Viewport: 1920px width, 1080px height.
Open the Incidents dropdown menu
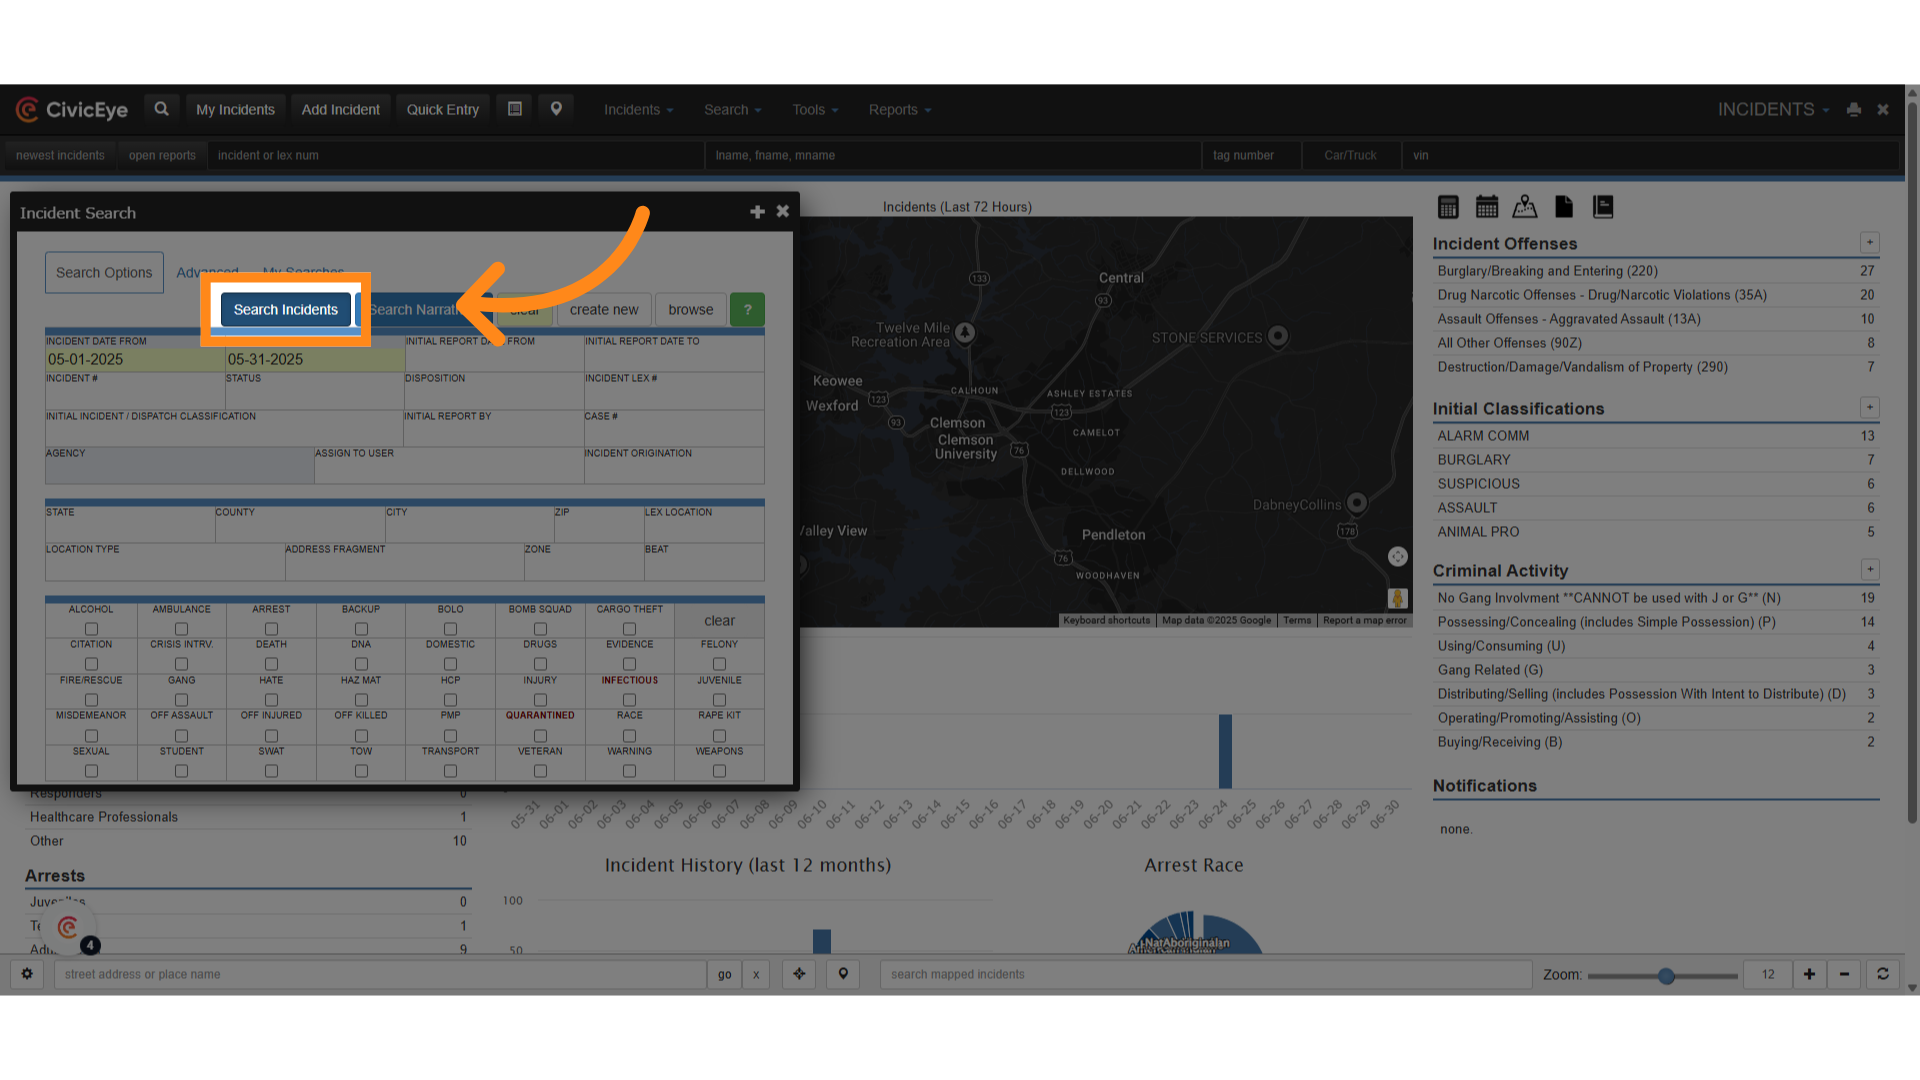coord(638,110)
